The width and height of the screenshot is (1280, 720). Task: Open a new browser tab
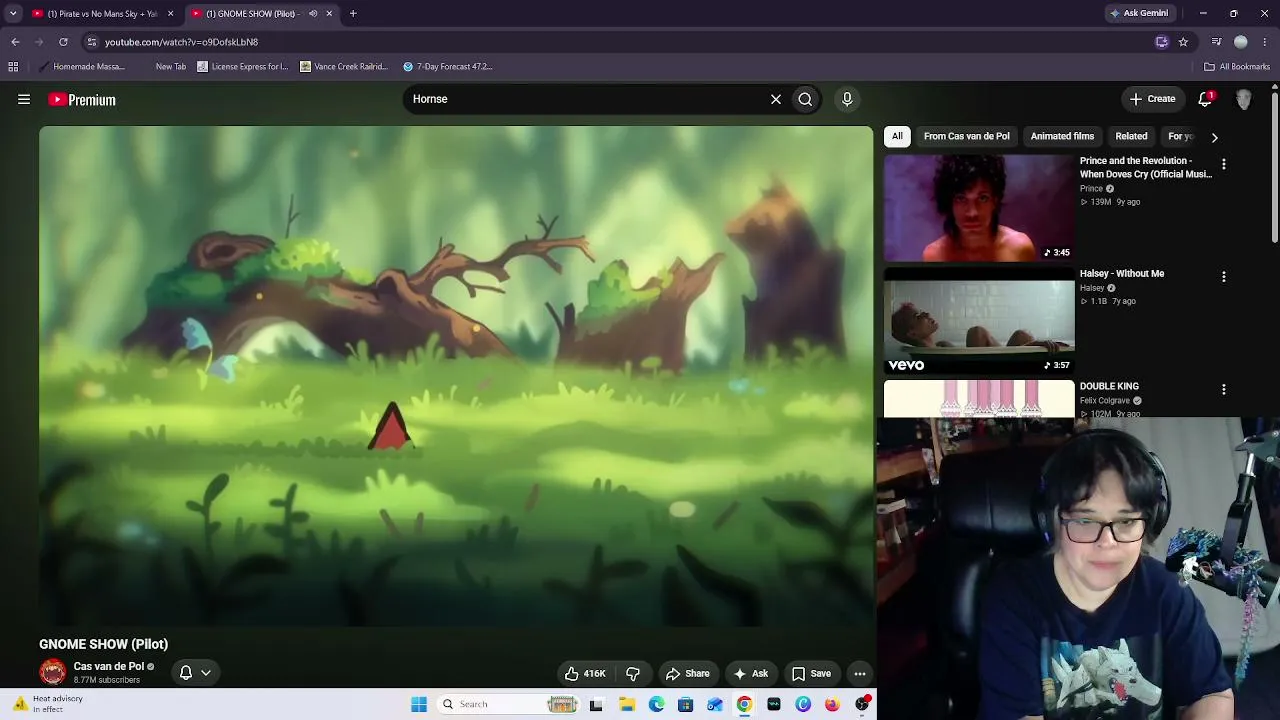click(353, 14)
